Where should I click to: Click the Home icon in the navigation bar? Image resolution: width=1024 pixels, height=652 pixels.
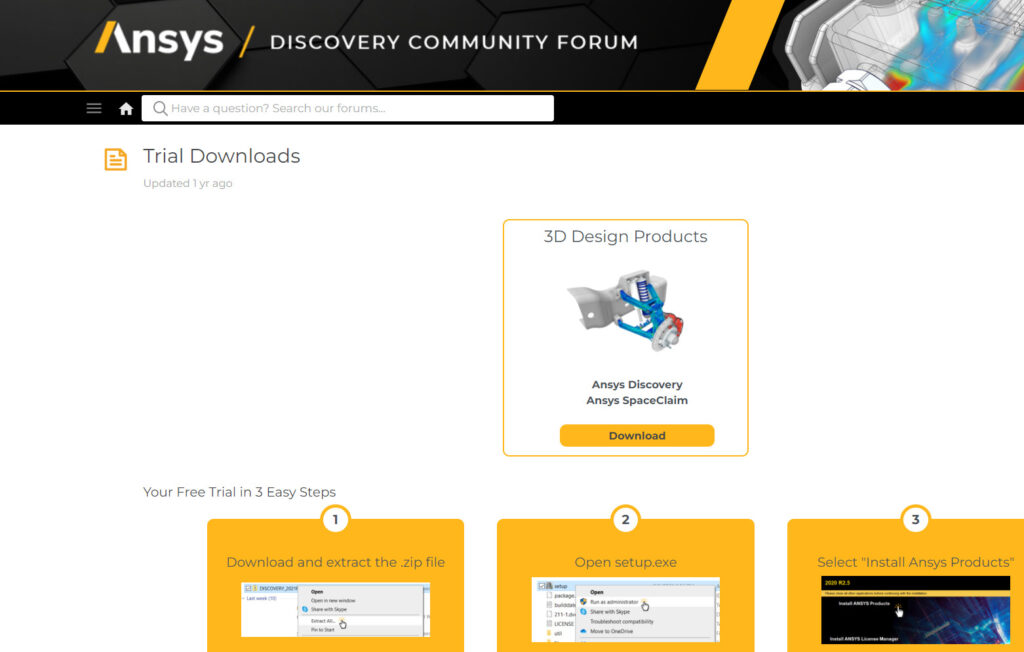(x=125, y=108)
